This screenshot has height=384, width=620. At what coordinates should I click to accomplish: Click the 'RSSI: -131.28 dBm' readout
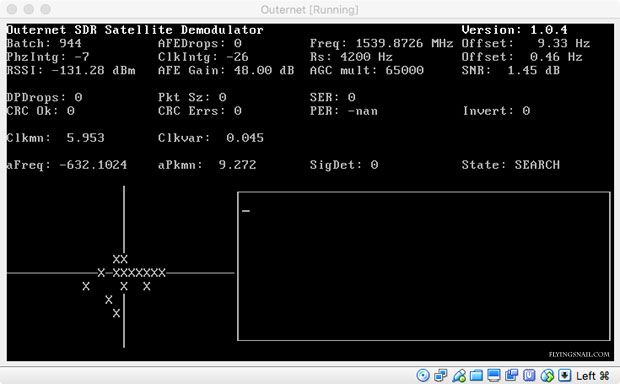coord(71,70)
